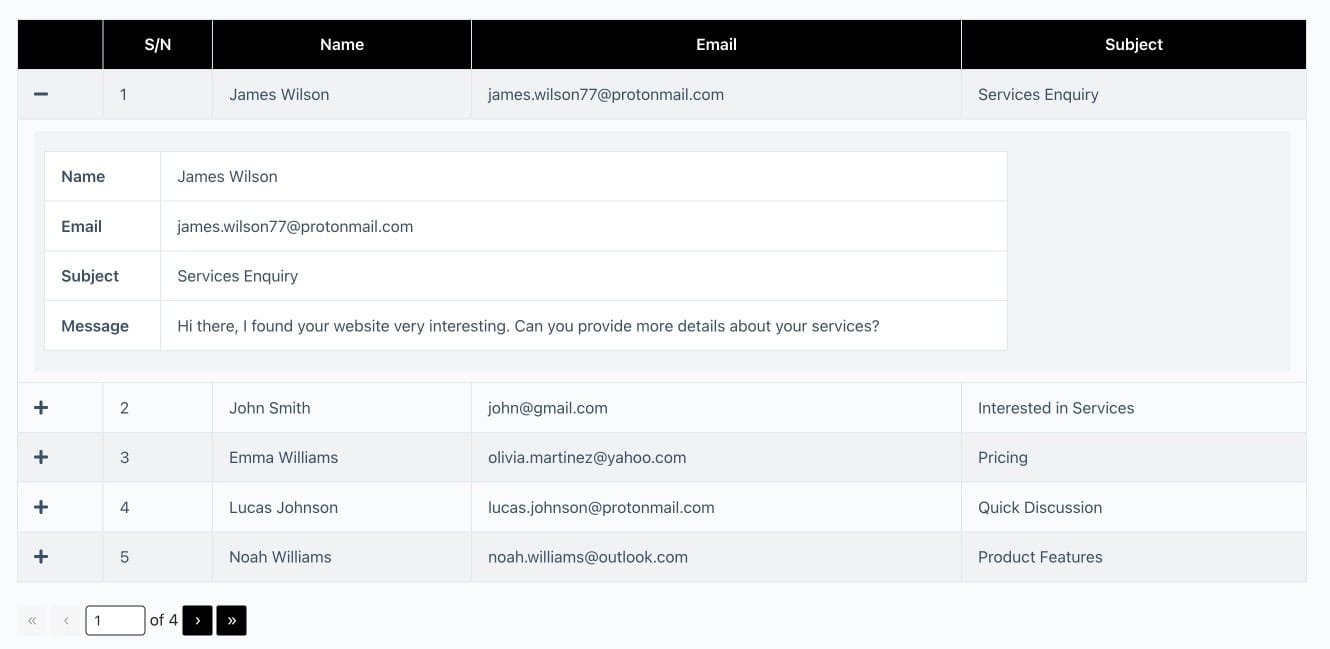Click the Subject column header
Screen dimensions: 1330x649
point(1134,44)
